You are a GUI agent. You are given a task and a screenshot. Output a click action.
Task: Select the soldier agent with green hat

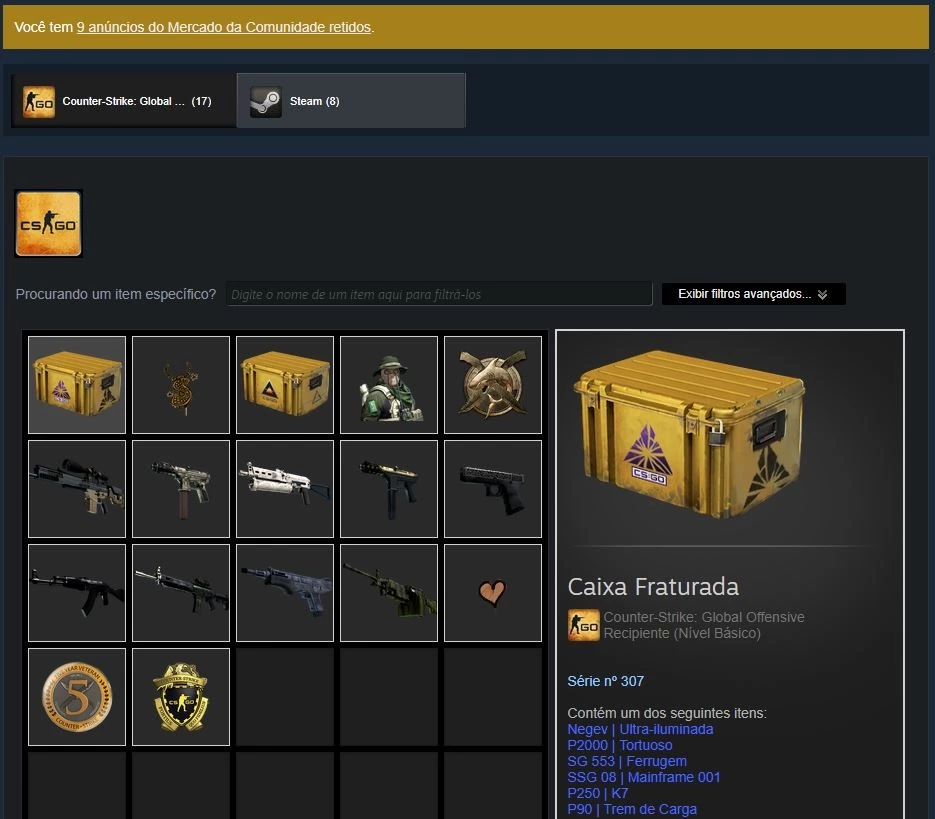tap(389, 385)
